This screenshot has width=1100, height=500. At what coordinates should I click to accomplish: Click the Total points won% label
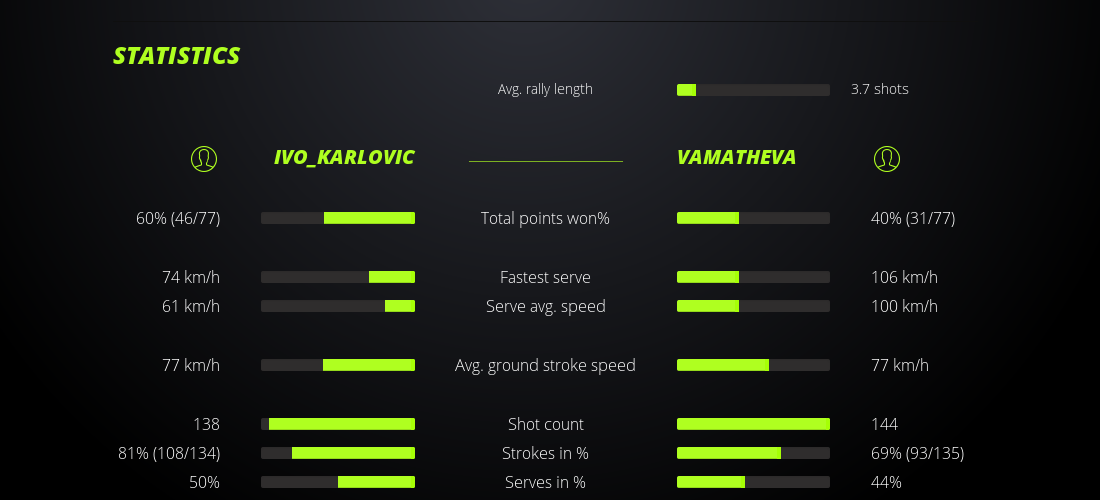click(x=545, y=218)
